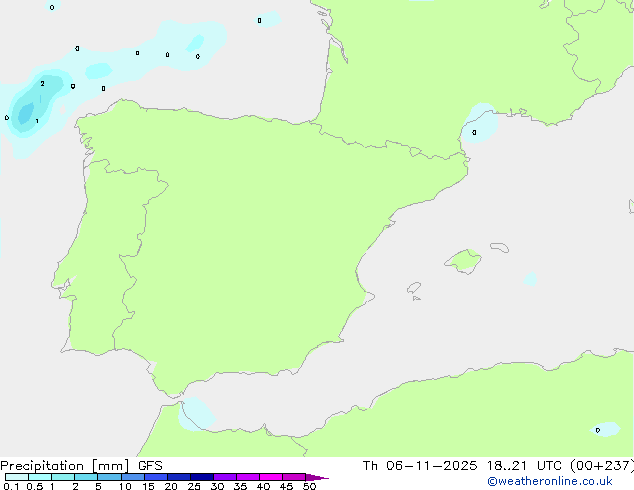Viewport: 634px width, 490px height.
Task: Select the '[mm]' unit label
Action: tap(110, 466)
